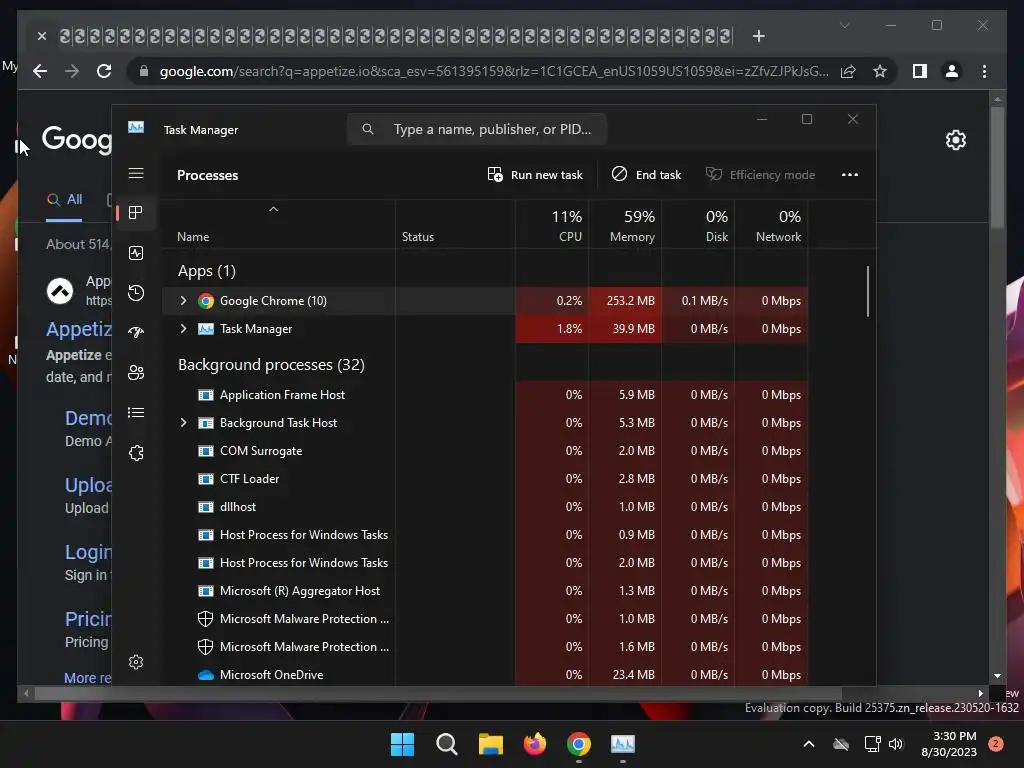Image resolution: width=1024 pixels, height=768 pixels.
Task: Open more options ellipsis in Task Manager
Action: (850, 174)
